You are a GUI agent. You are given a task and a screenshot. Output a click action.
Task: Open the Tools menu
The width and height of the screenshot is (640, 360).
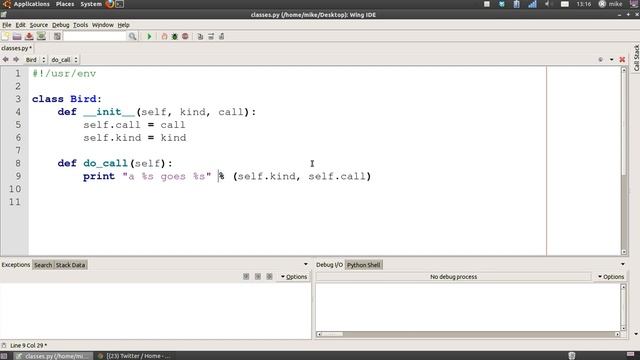click(x=80, y=25)
